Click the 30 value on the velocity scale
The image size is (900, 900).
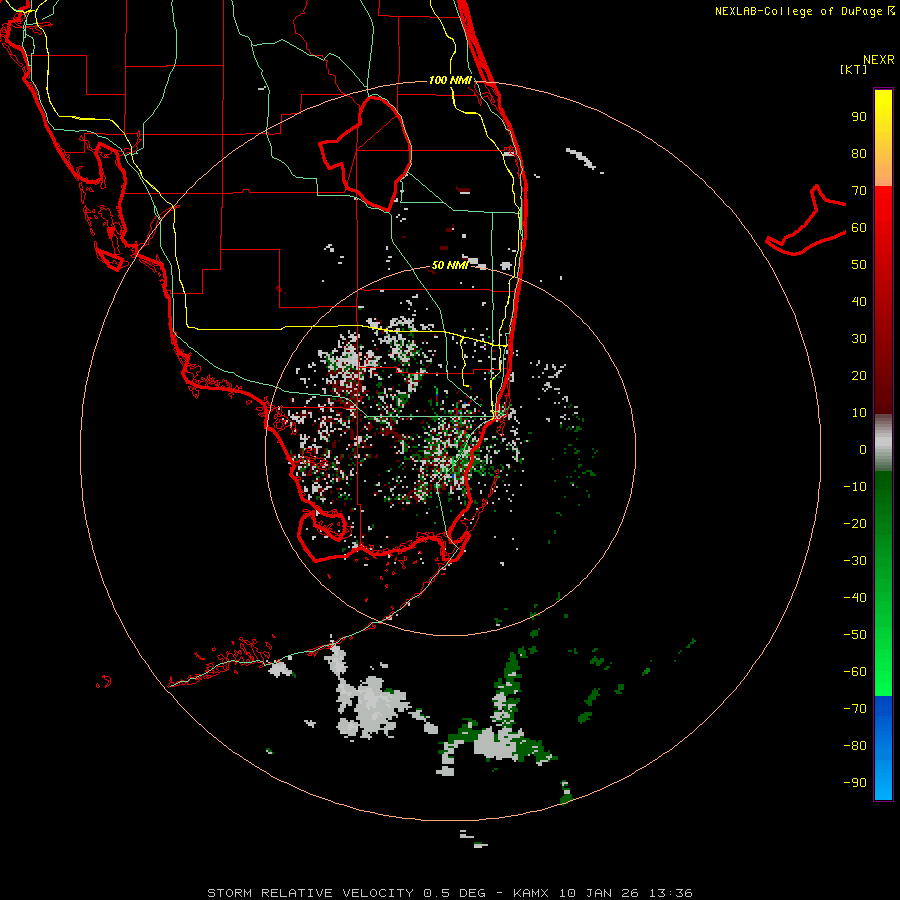coord(859,339)
